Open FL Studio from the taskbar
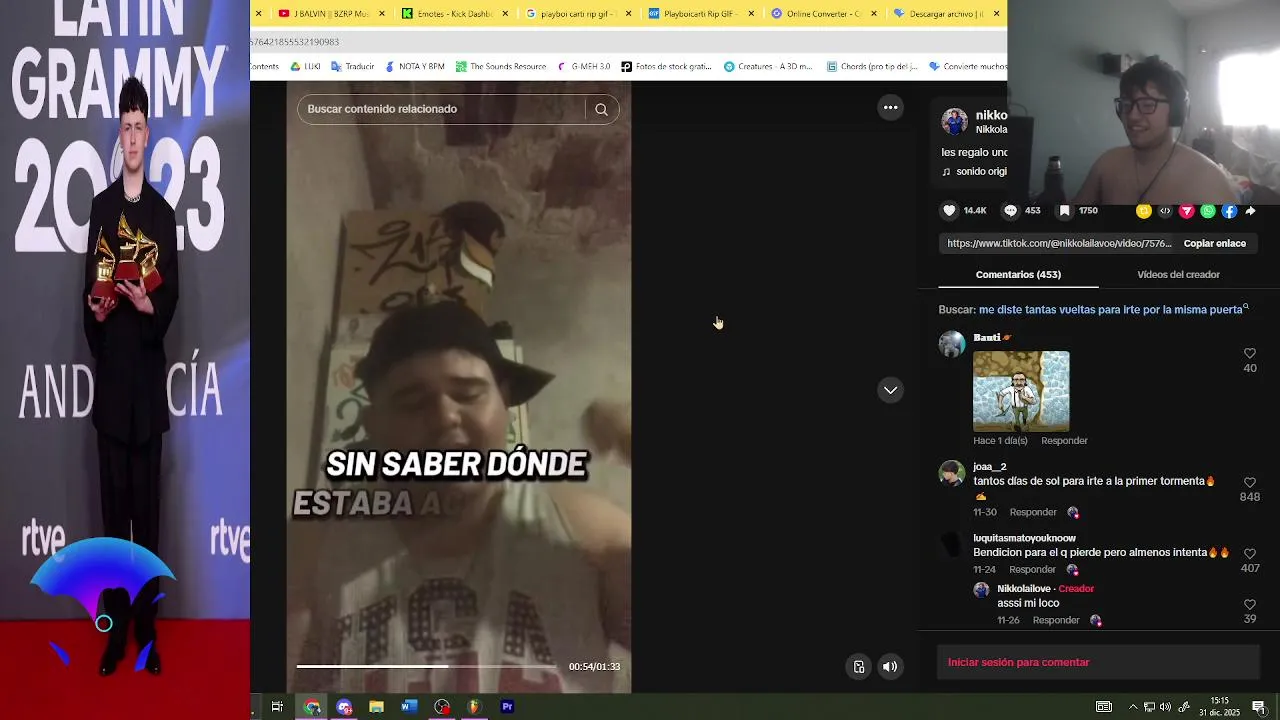 tap(474, 707)
